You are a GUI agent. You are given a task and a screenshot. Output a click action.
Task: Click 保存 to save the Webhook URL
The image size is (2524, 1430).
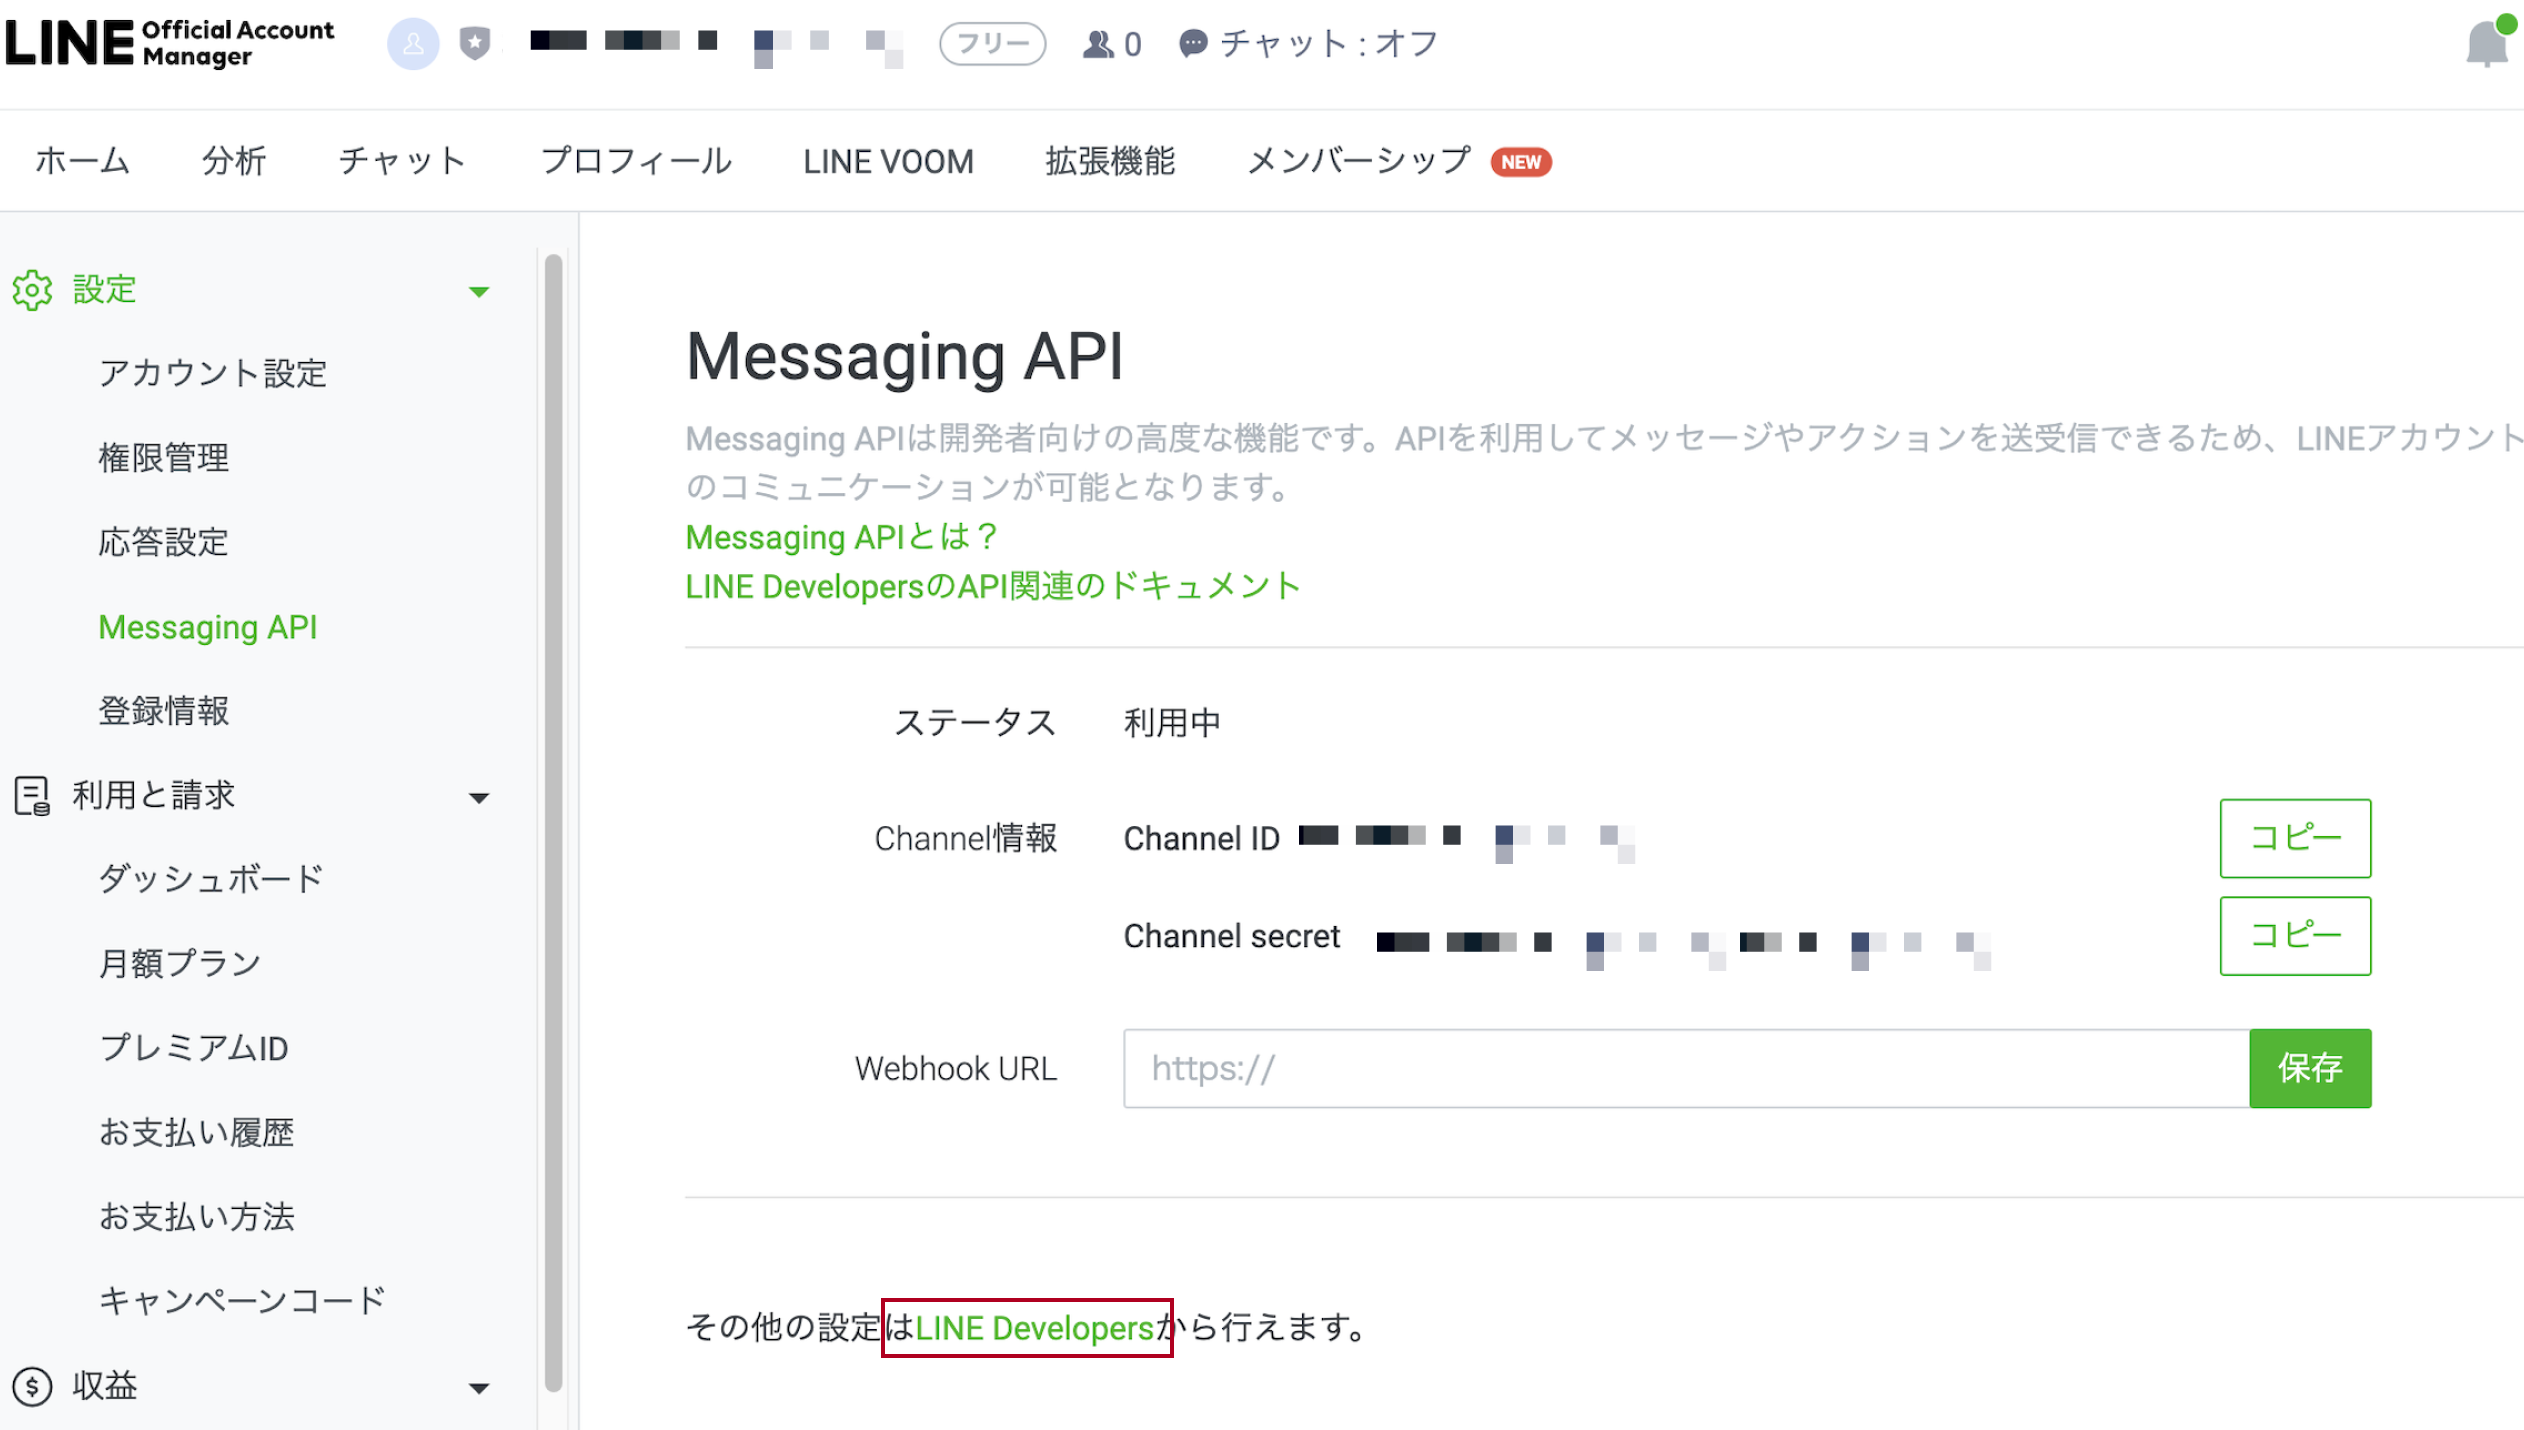pyautogui.click(x=2310, y=1068)
